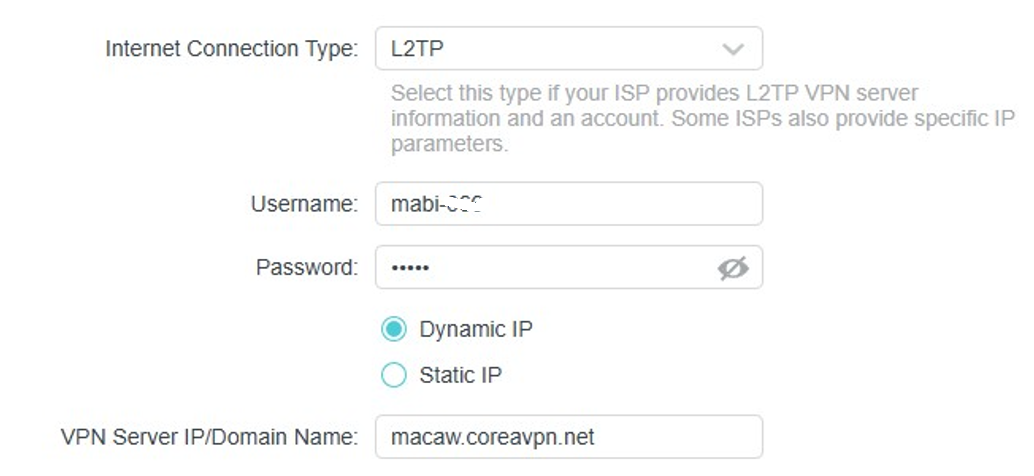The image size is (1034, 476).
Task: Focus the Password input field
Action: 560,268
